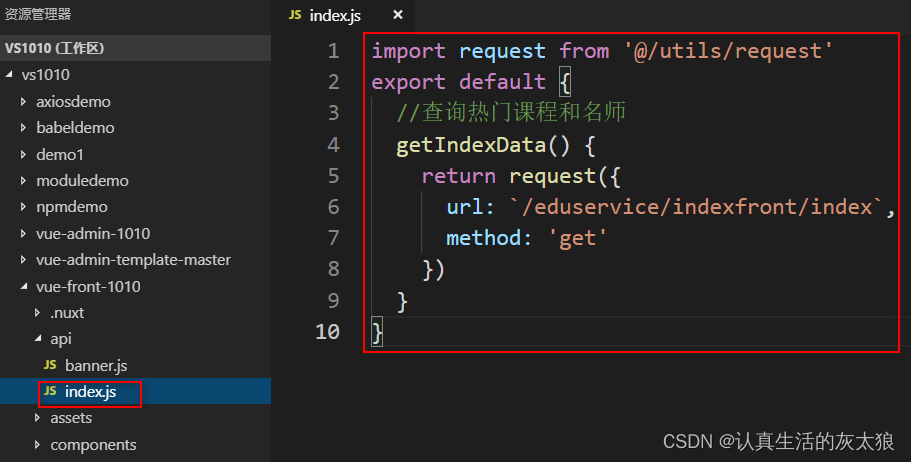Open the demo1 folder
This screenshot has width=911, height=462.
point(59,154)
